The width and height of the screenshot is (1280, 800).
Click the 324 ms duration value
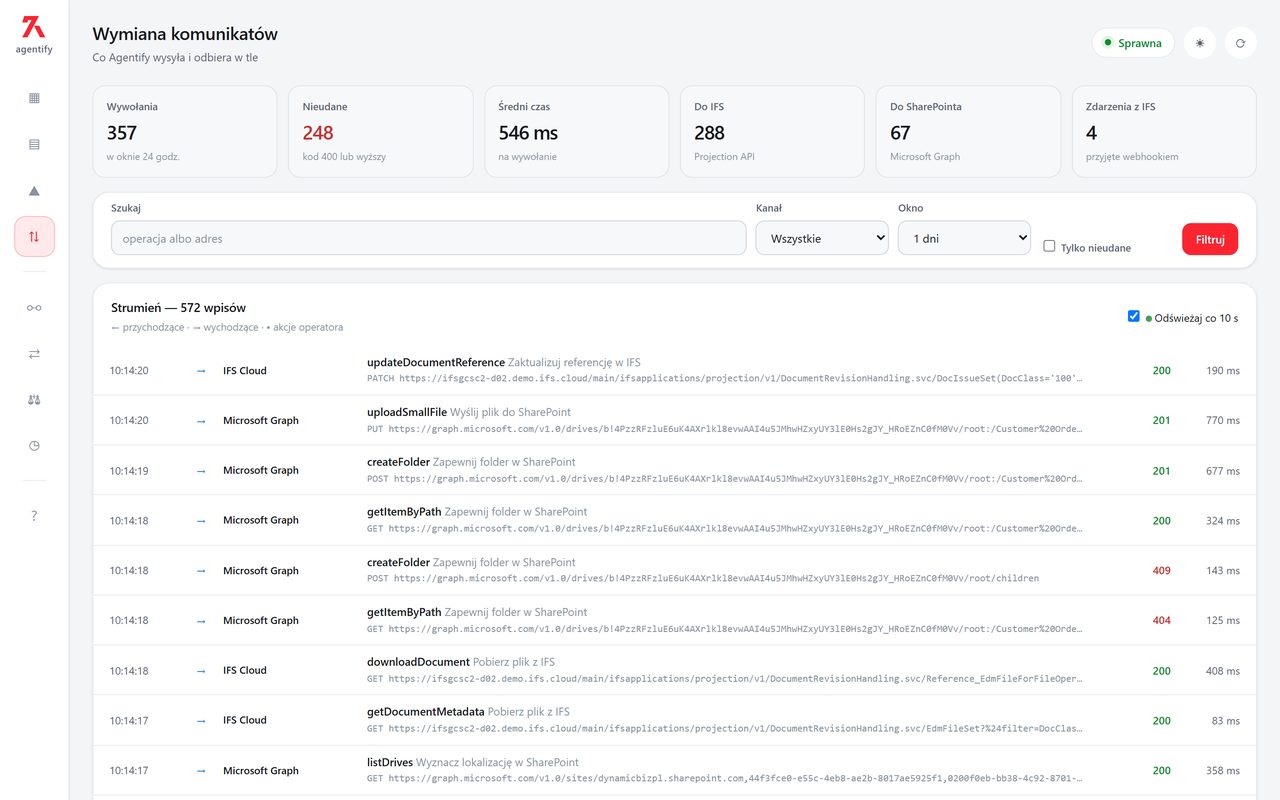[x=1222, y=521]
